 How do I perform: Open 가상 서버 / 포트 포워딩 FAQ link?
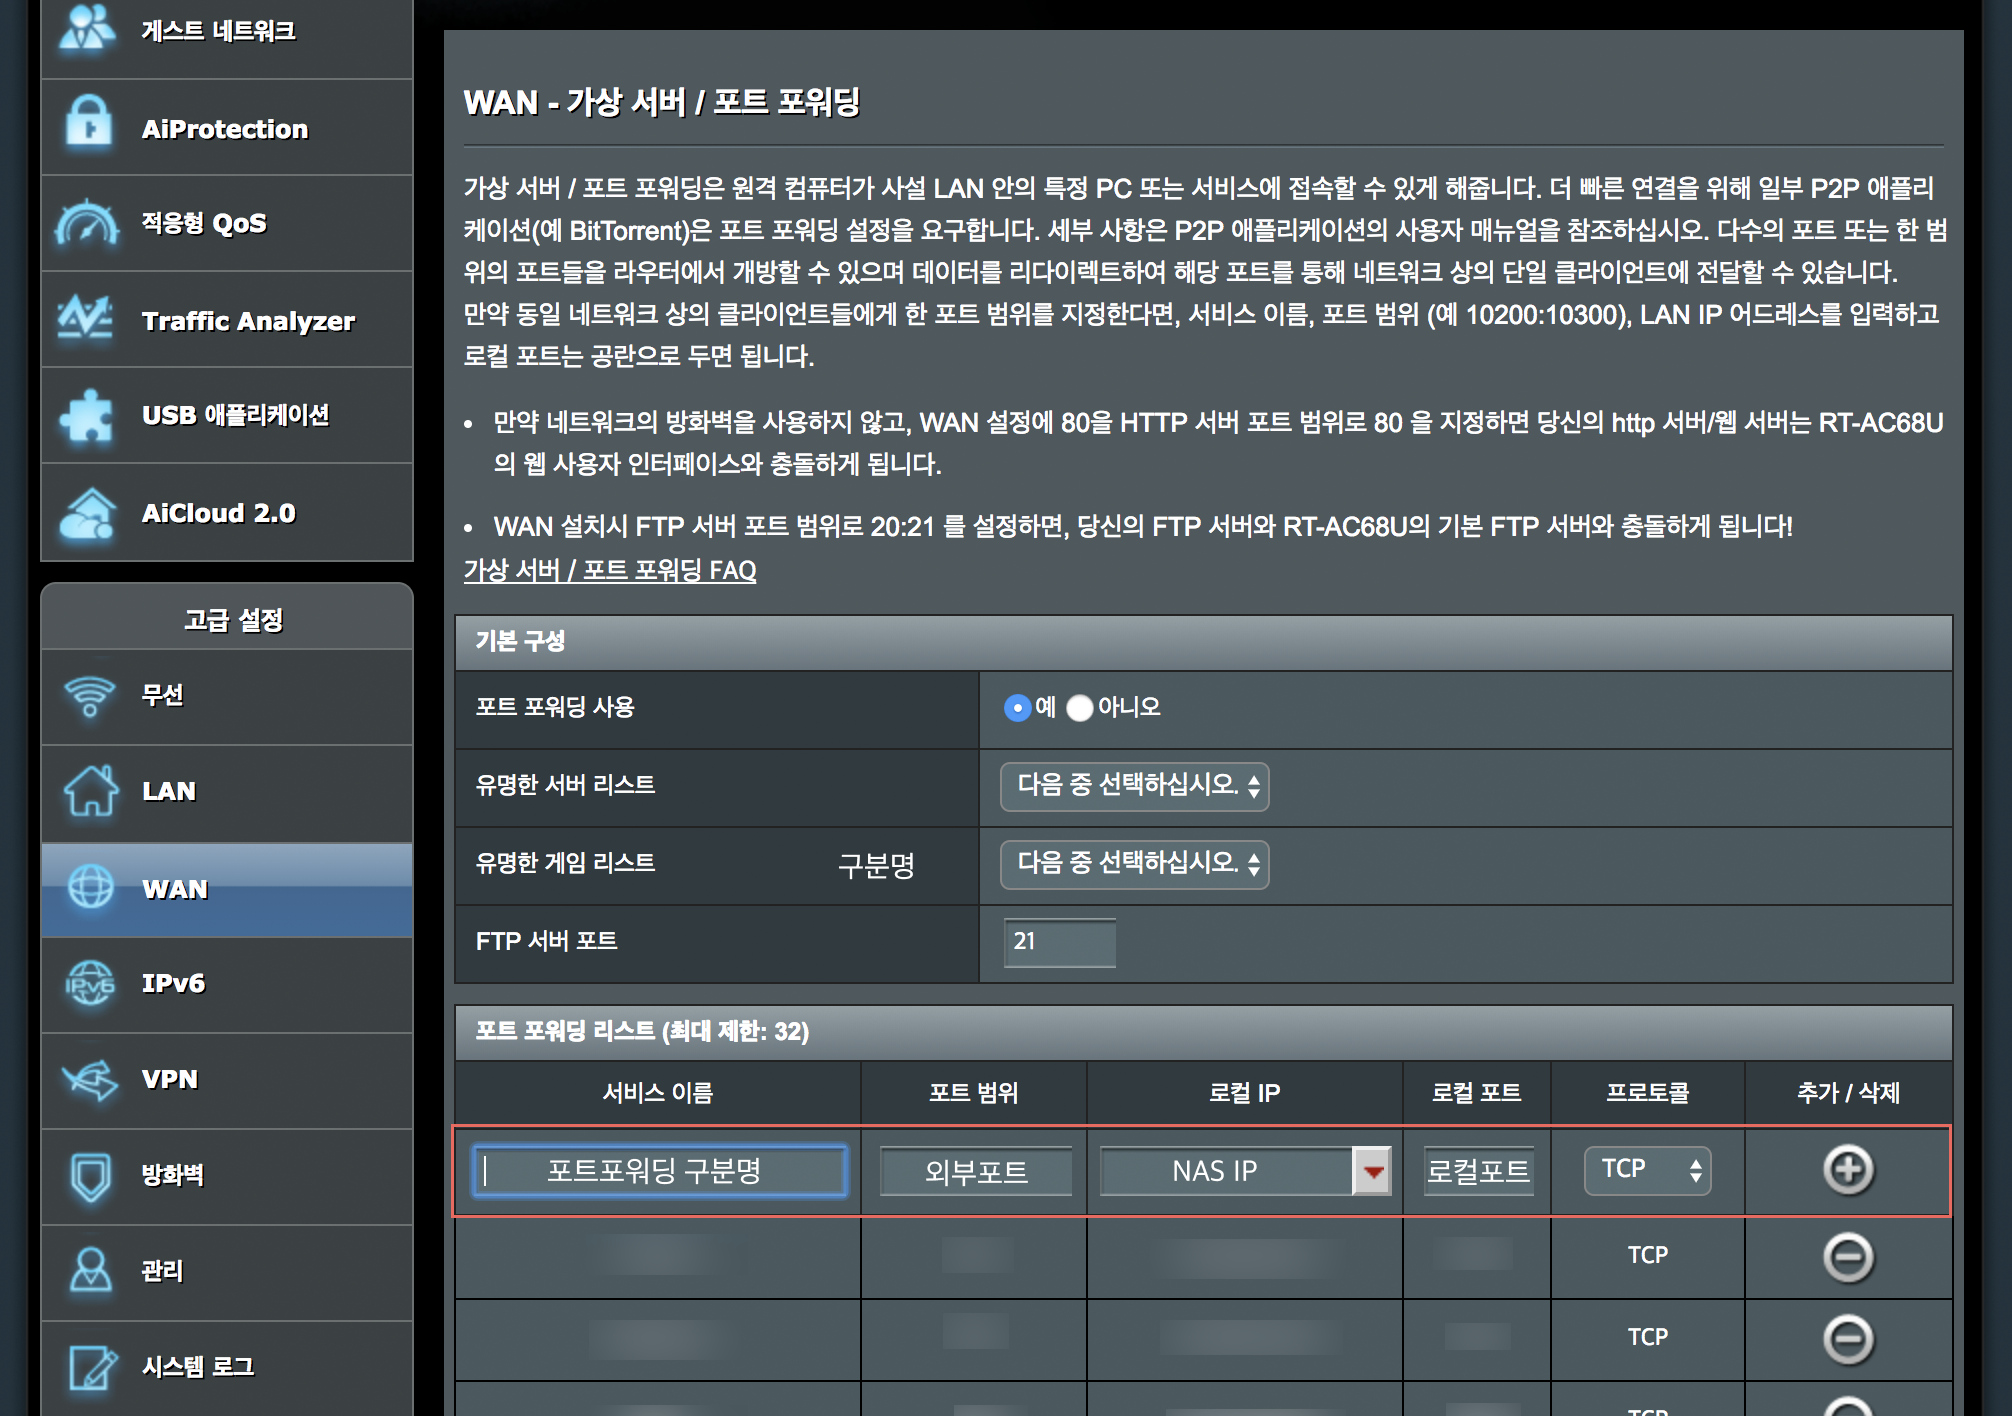coord(610,570)
